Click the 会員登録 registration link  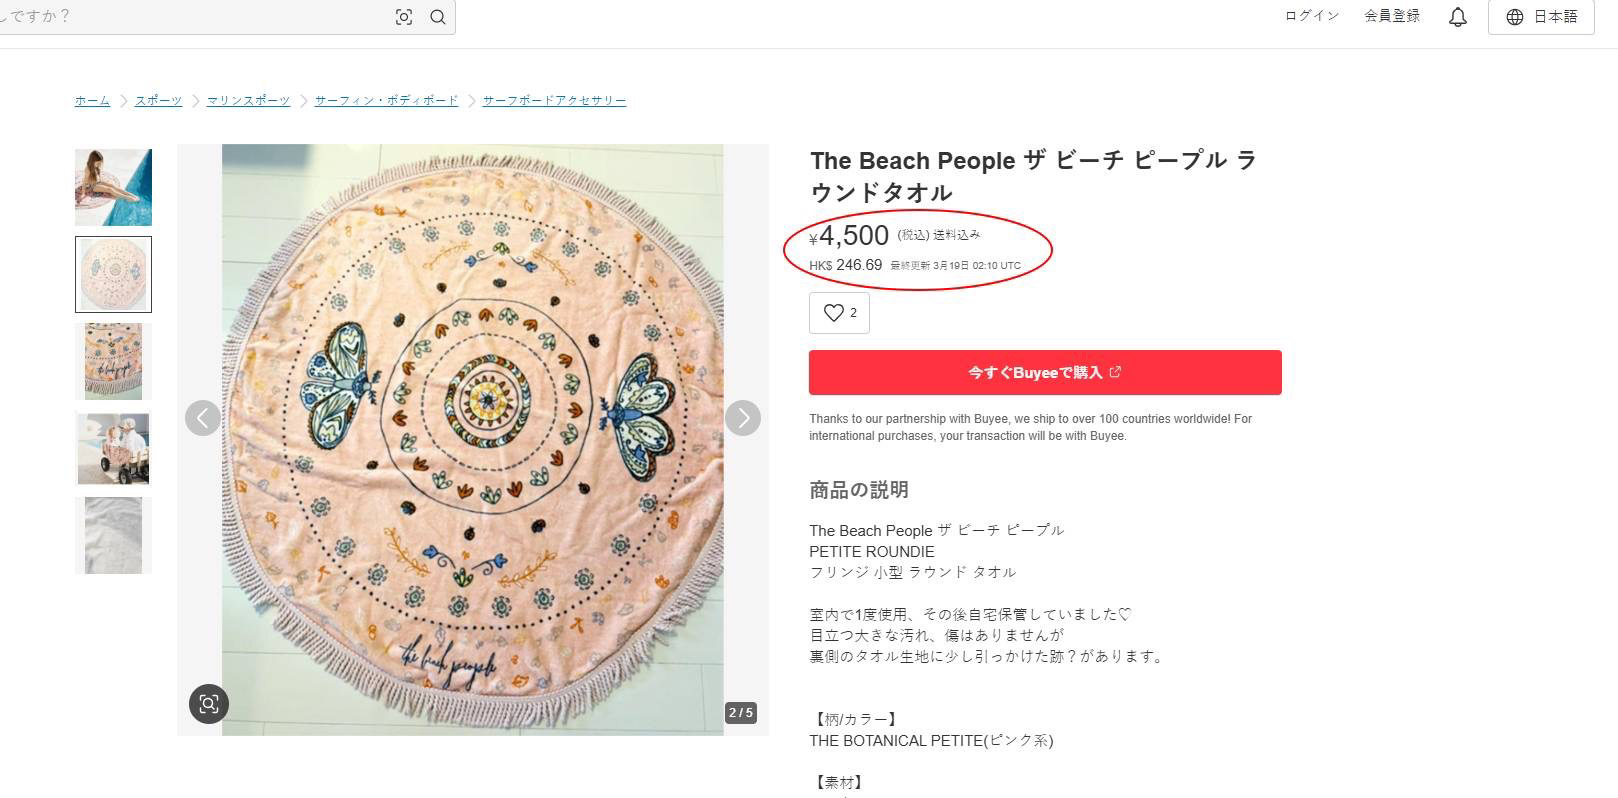pyautogui.click(x=1391, y=16)
